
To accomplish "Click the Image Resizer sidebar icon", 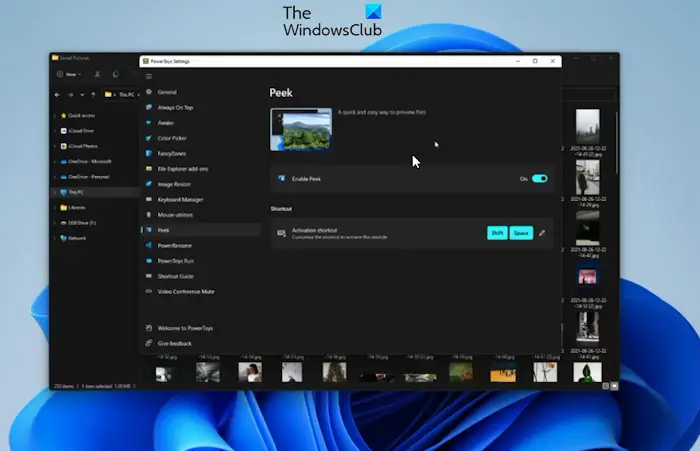I will pos(149,184).
